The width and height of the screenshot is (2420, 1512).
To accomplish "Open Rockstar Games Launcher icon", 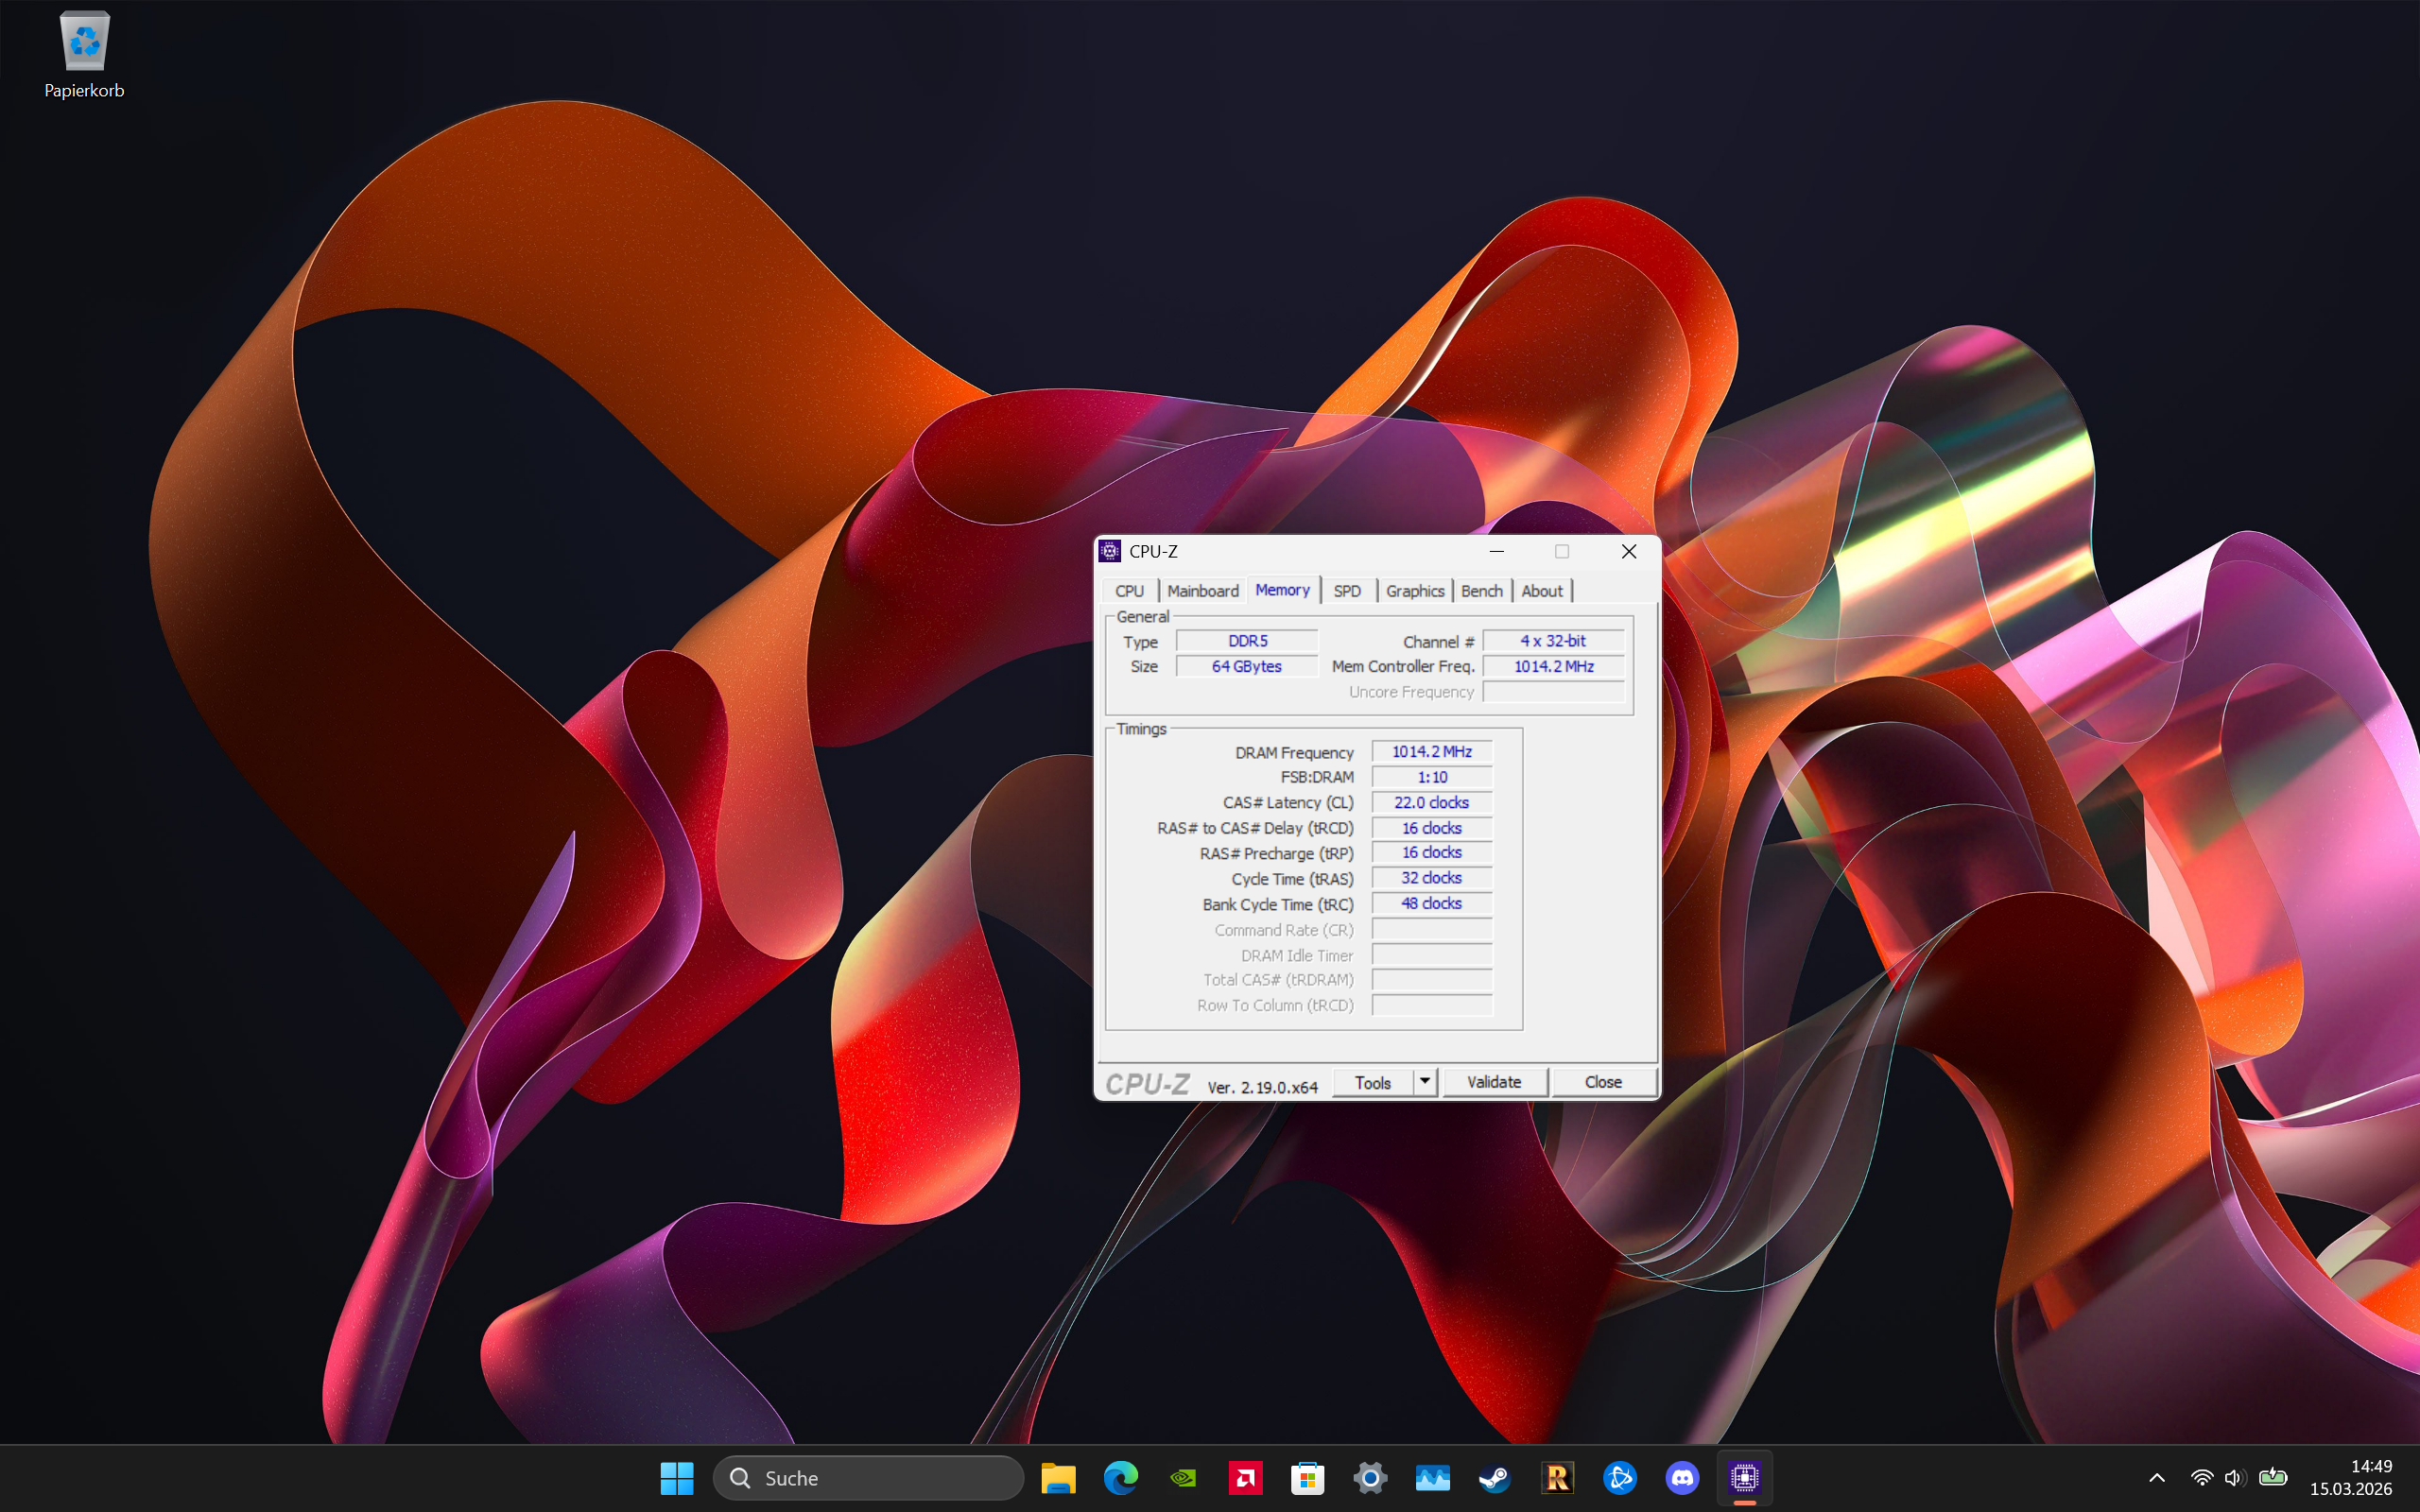I will tap(1557, 1478).
